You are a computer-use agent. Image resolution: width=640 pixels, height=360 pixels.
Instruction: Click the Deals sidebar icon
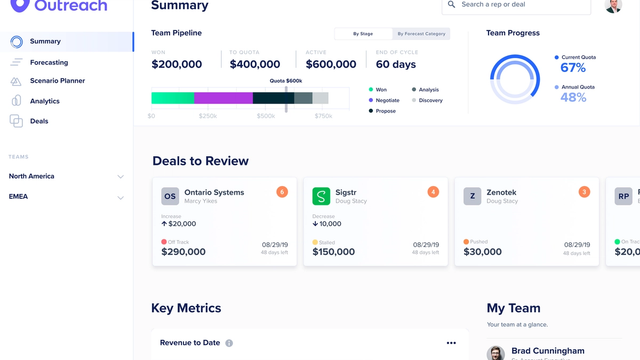16,121
